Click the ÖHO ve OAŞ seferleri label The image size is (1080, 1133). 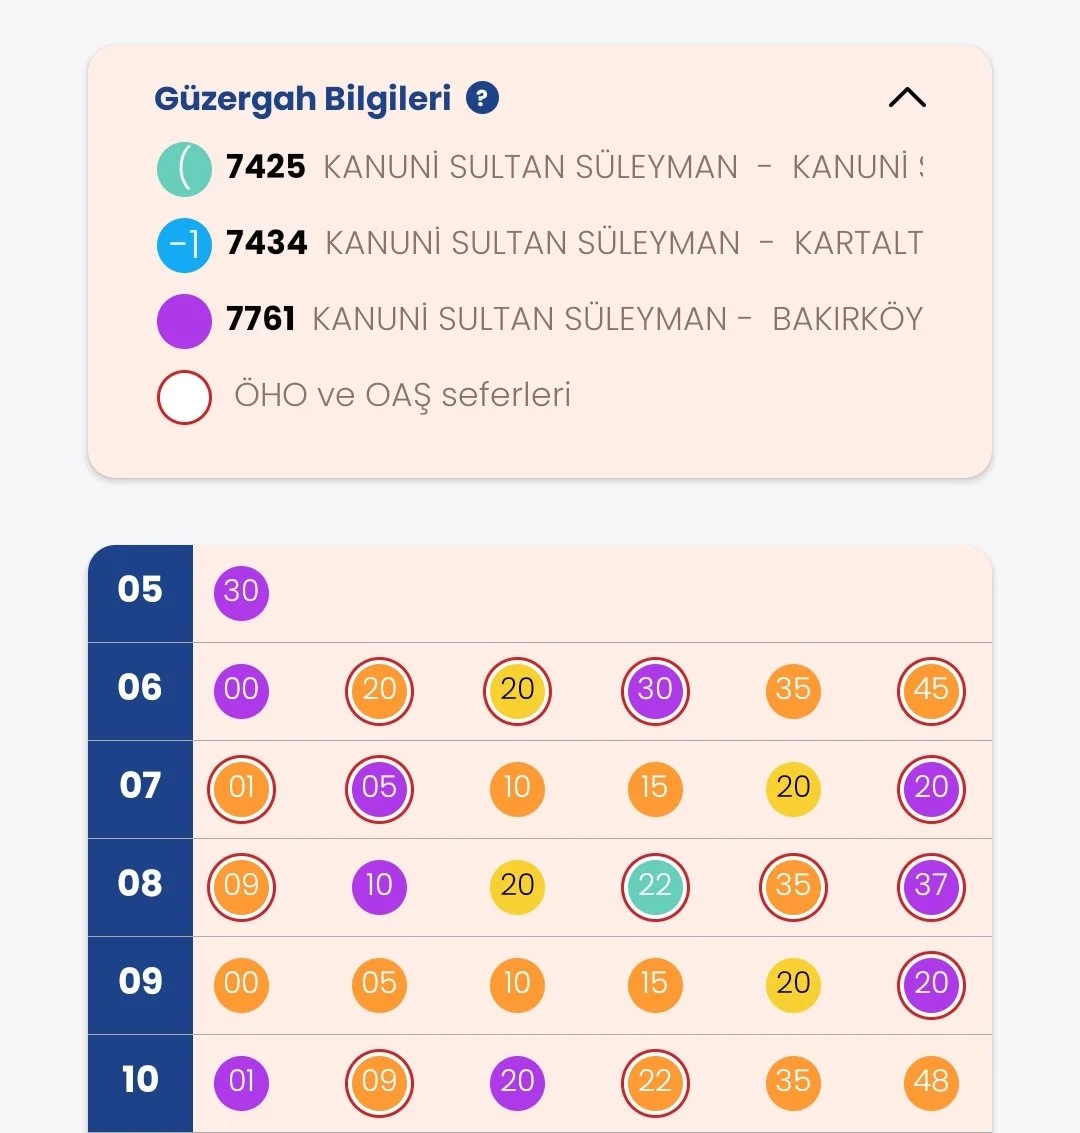tap(402, 395)
